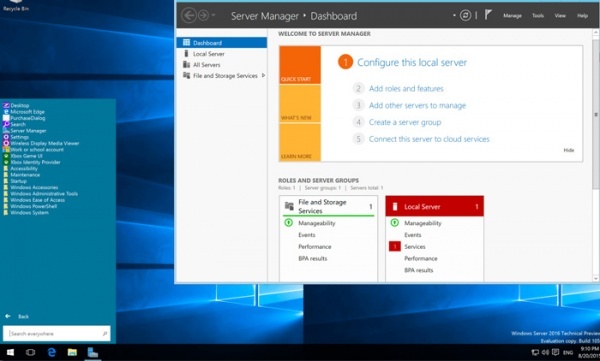Click Add roles and features link
The width and height of the screenshot is (600, 361).
pos(406,88)
